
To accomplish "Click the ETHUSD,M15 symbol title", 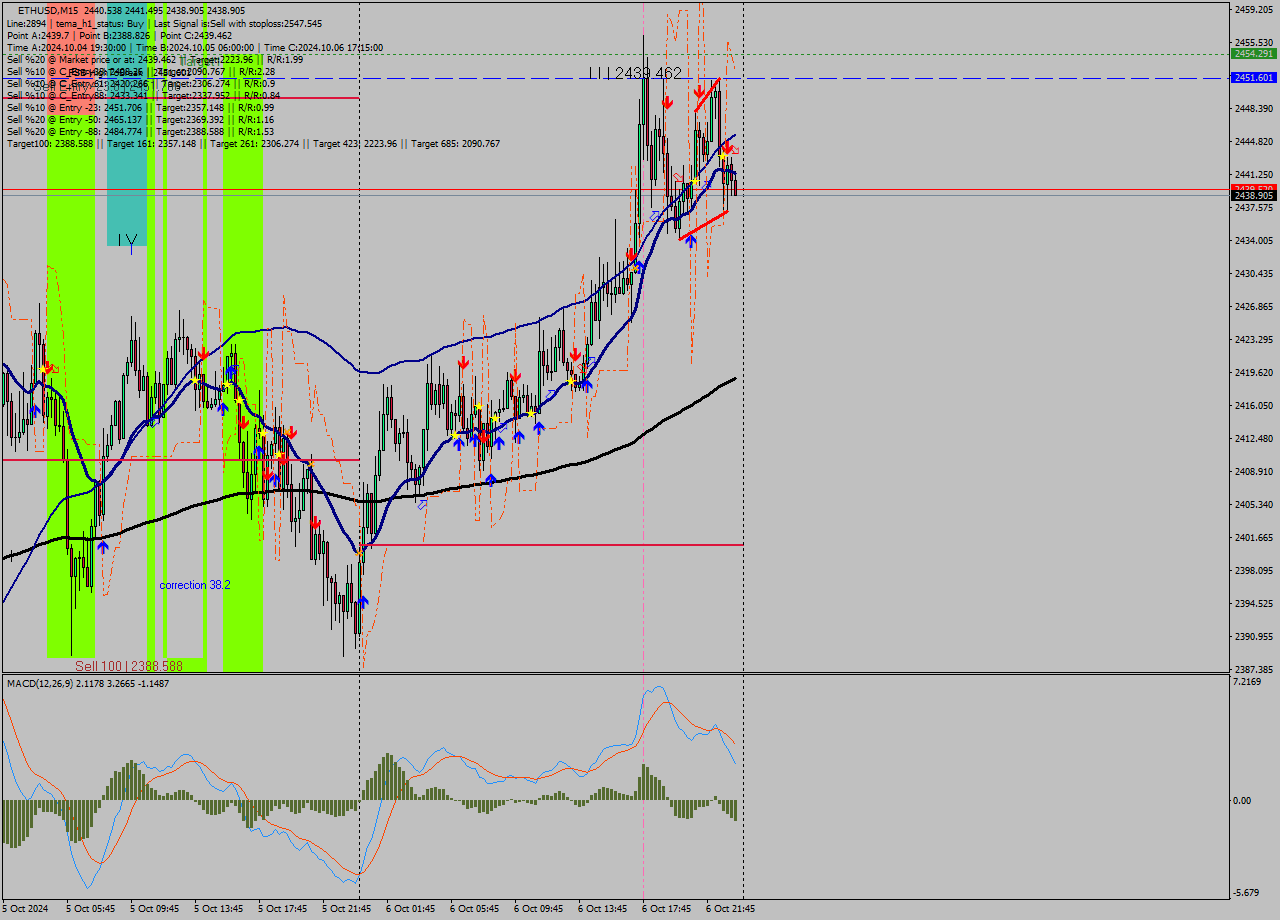I will (x=49, y=10).
